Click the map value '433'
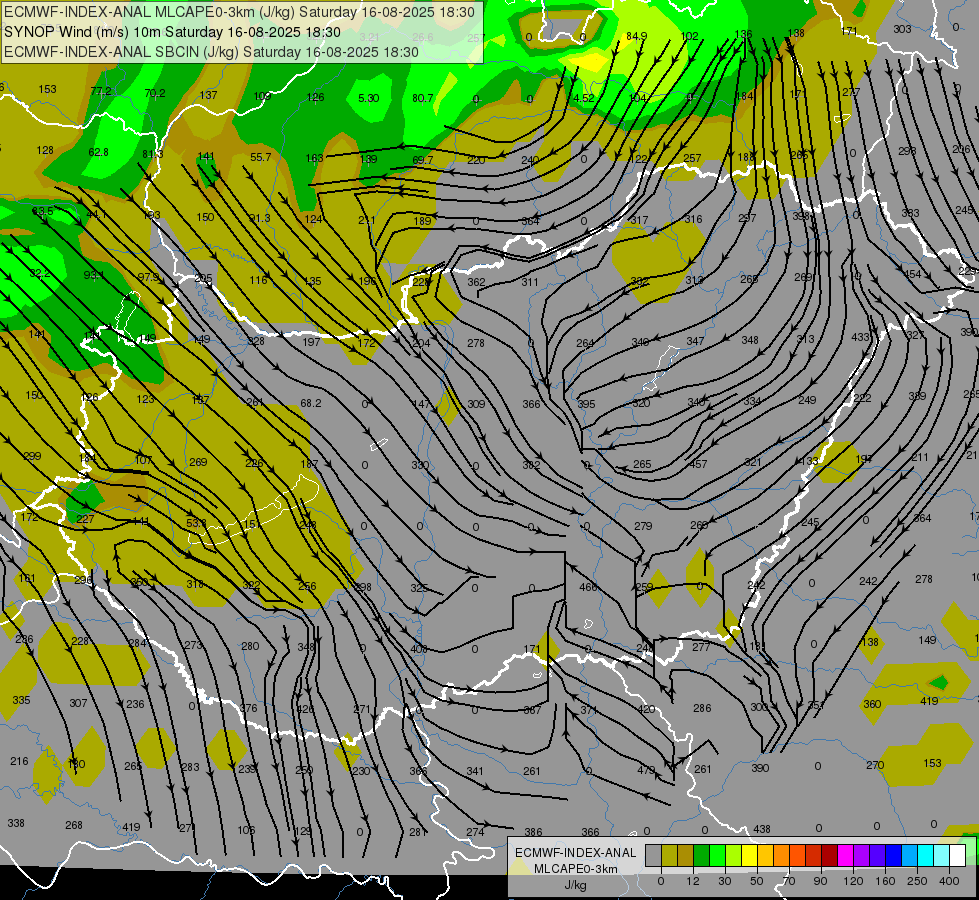The height and width of the screenshot is (900, 979). pyautogui.click(x=860, y=337)
